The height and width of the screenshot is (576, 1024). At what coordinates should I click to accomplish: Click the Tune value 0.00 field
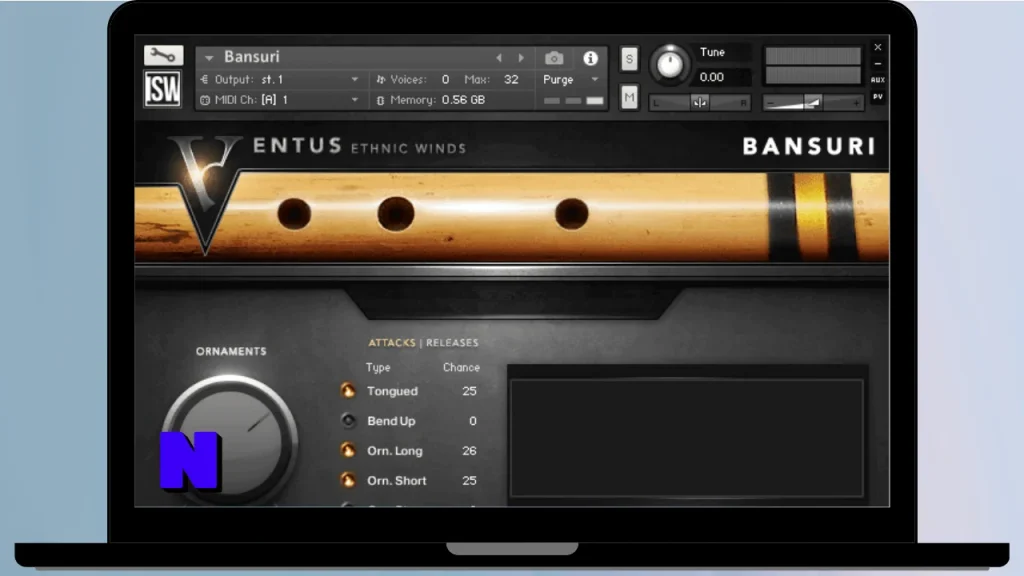coord(711,77)
